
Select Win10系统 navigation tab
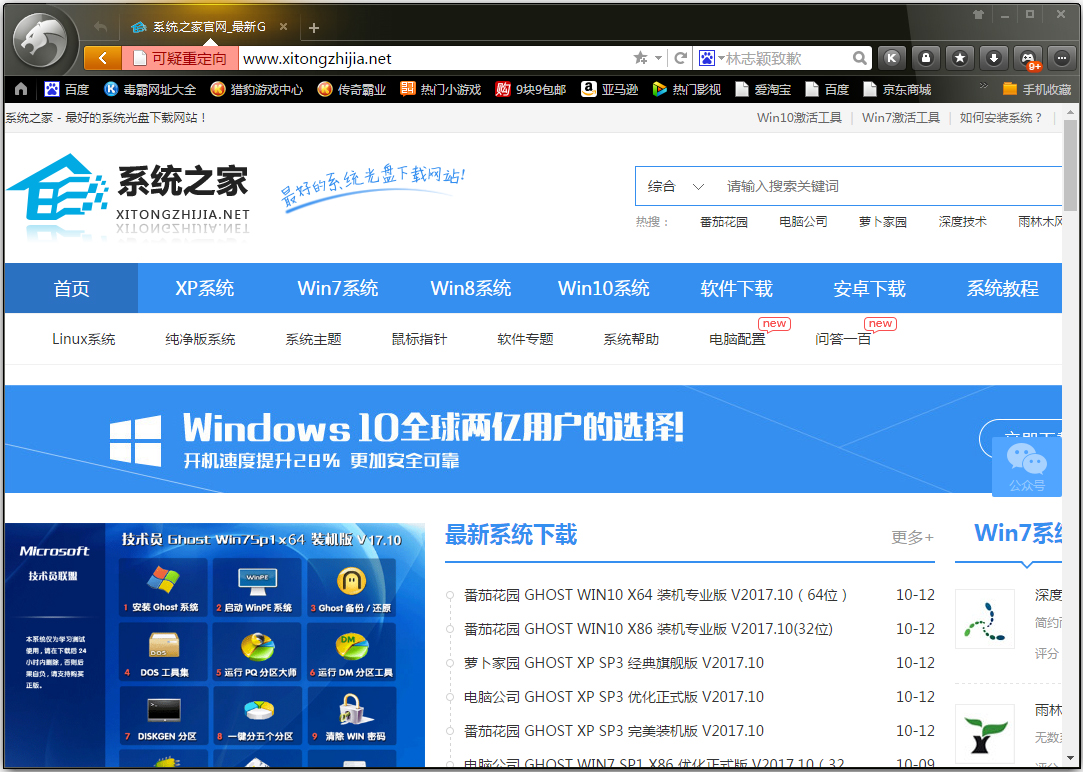pyautogui.click(x=604, y=288)
